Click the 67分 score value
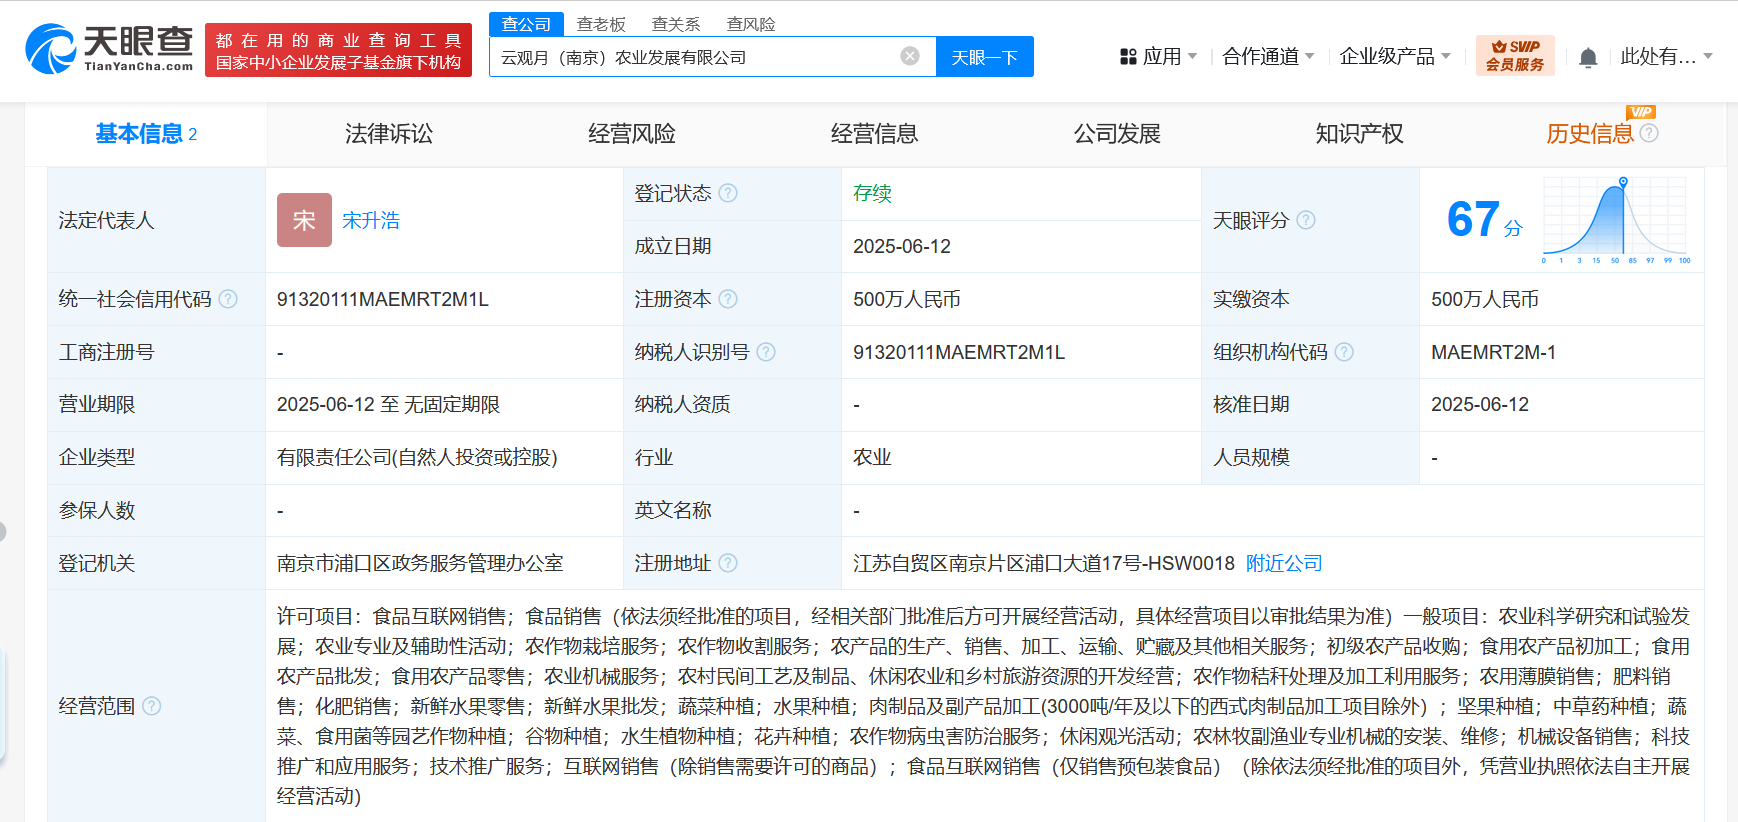This screenshot has width=1738, height=822. click(1484, 219)
